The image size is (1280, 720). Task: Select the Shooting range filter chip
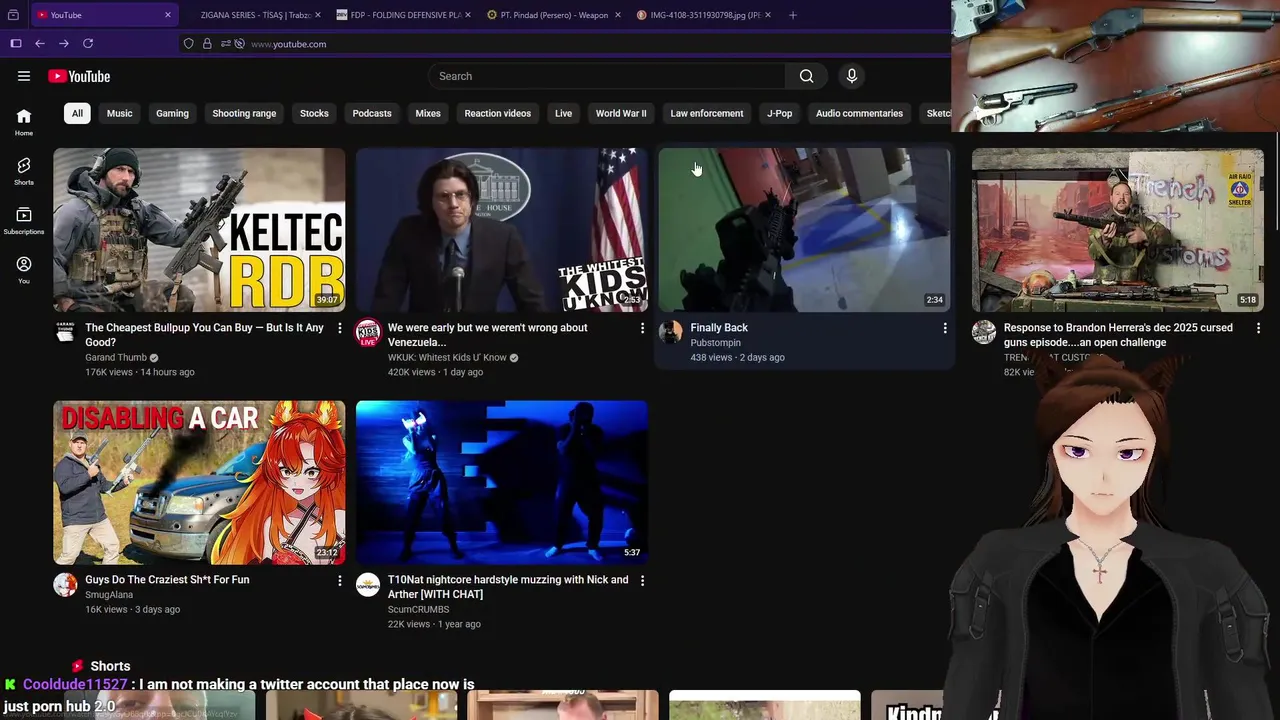click(x=244, y=113)
